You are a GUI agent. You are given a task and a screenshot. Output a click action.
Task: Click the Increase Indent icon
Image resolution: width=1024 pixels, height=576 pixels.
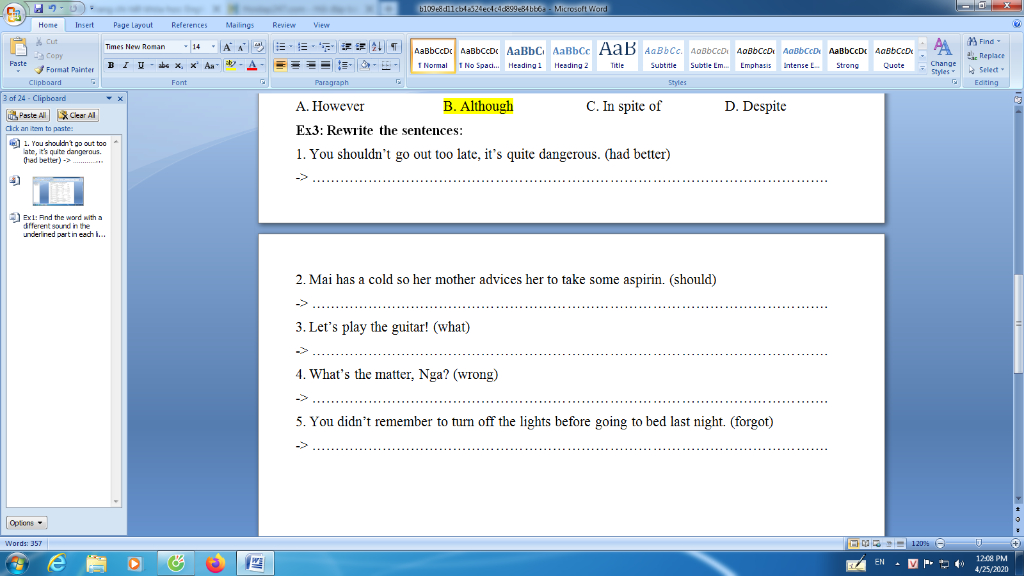point(360,47)
